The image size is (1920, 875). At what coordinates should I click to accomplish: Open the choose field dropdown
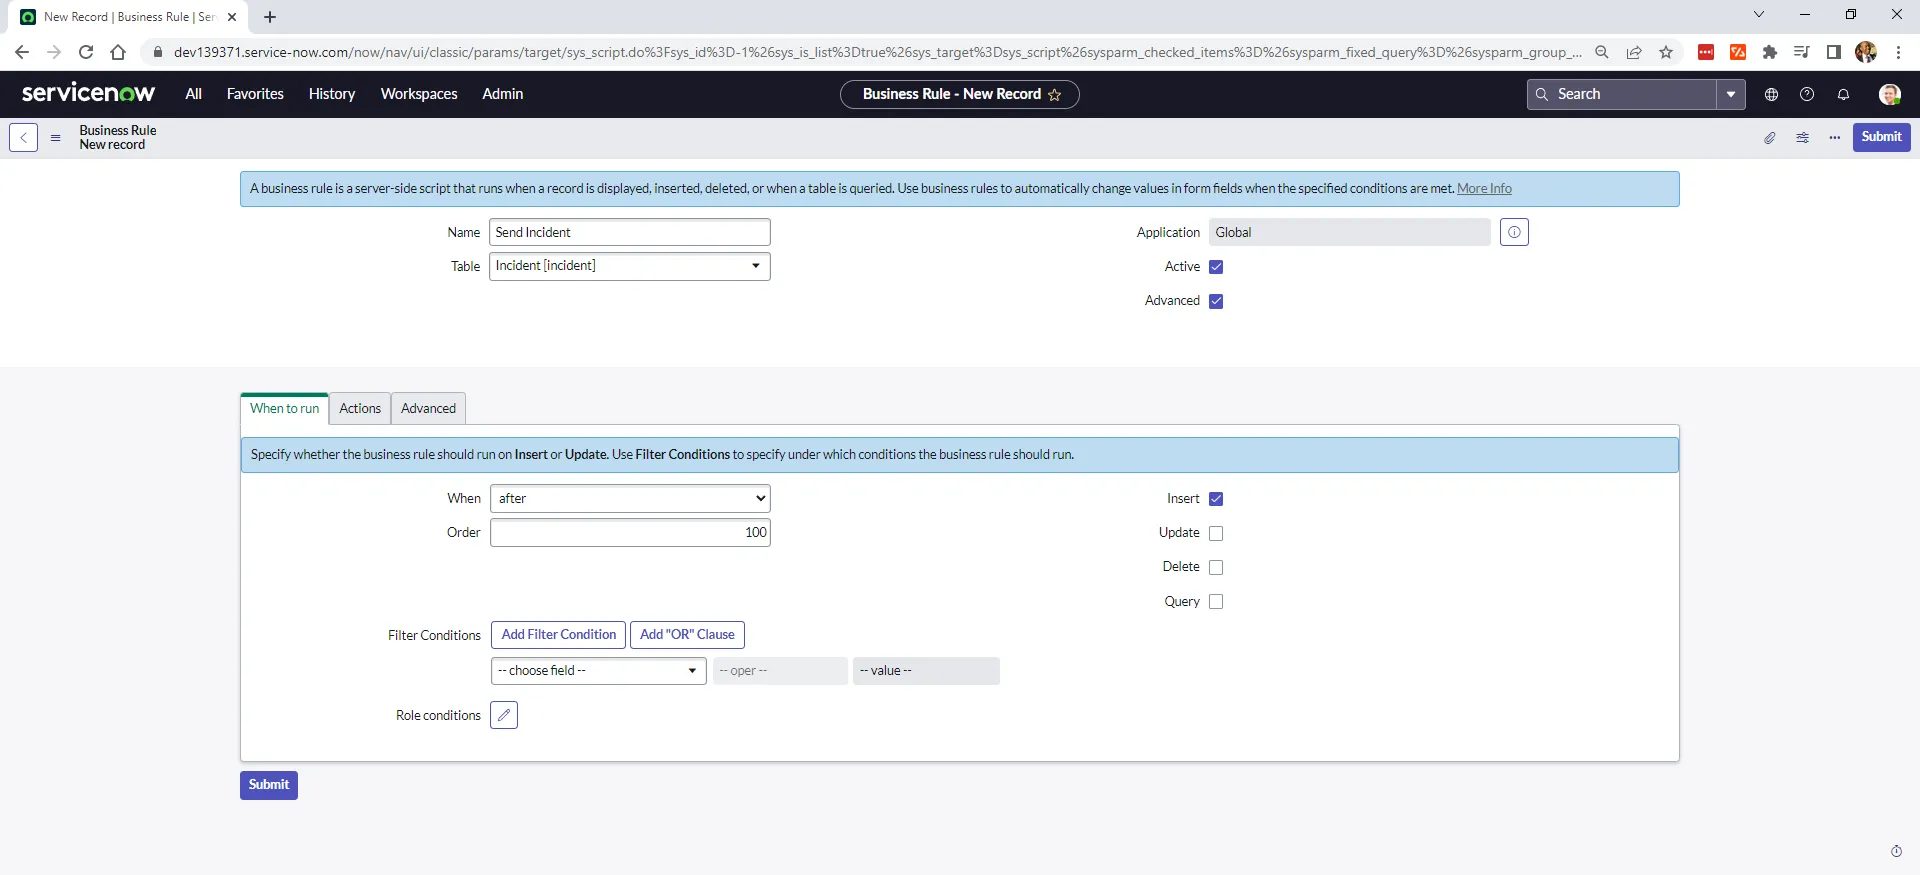[x=598, y=670]
